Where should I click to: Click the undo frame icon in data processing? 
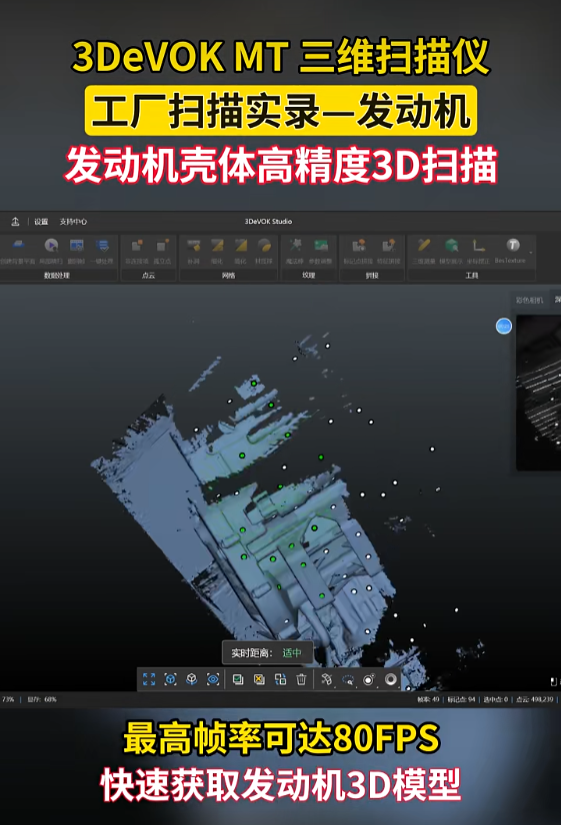click(77, 246)
